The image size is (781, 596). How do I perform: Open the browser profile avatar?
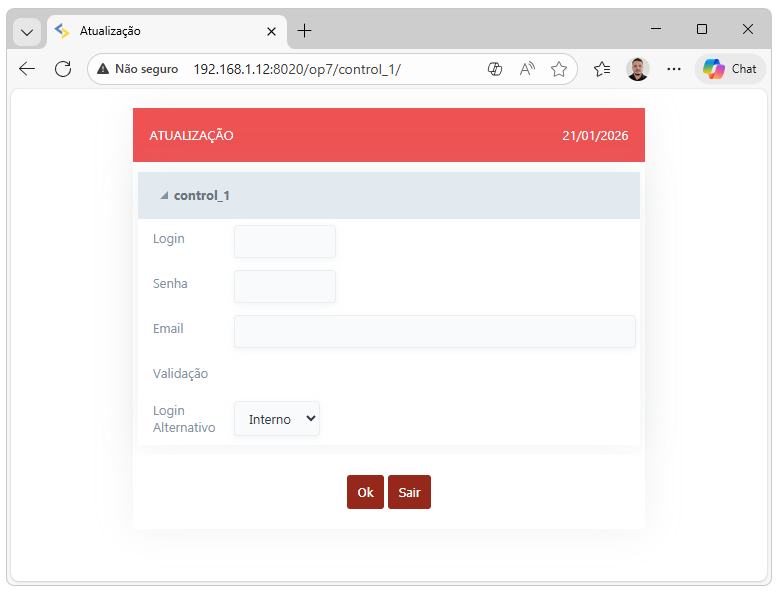[x=638, y=69]
